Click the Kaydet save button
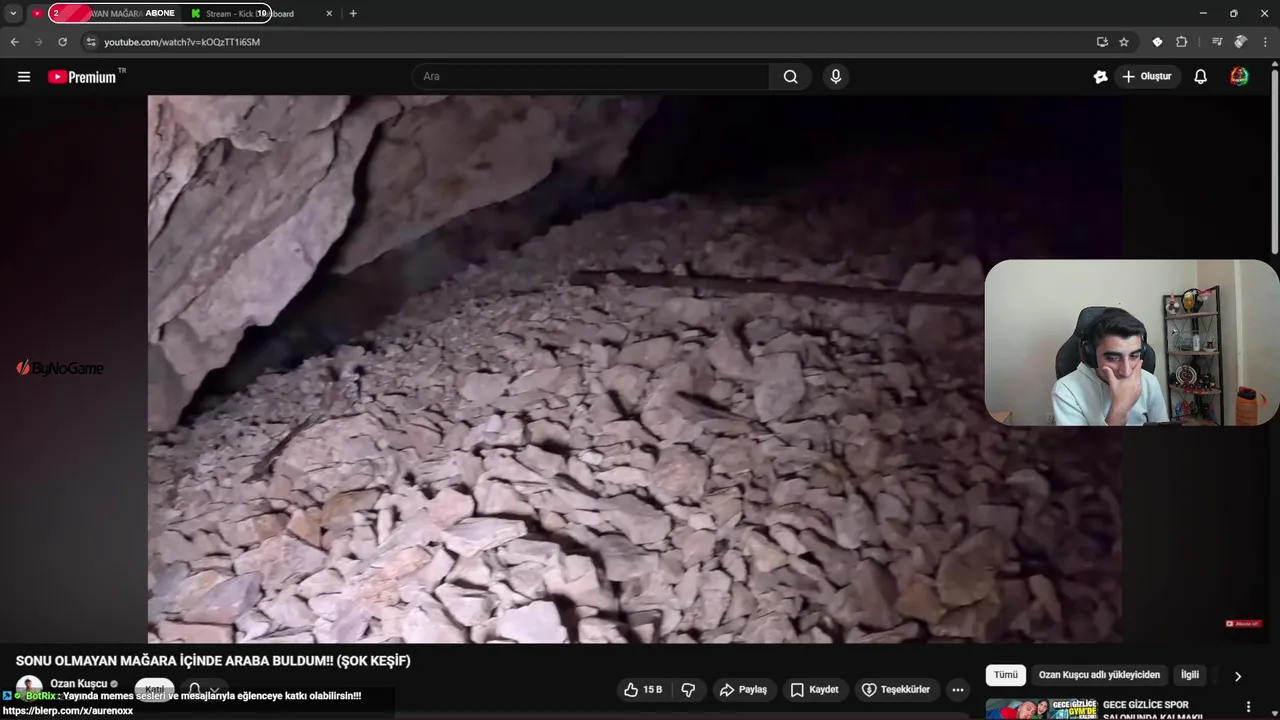Image resolution: width=1280 pixels, height=720 pixels. point(814,690)
